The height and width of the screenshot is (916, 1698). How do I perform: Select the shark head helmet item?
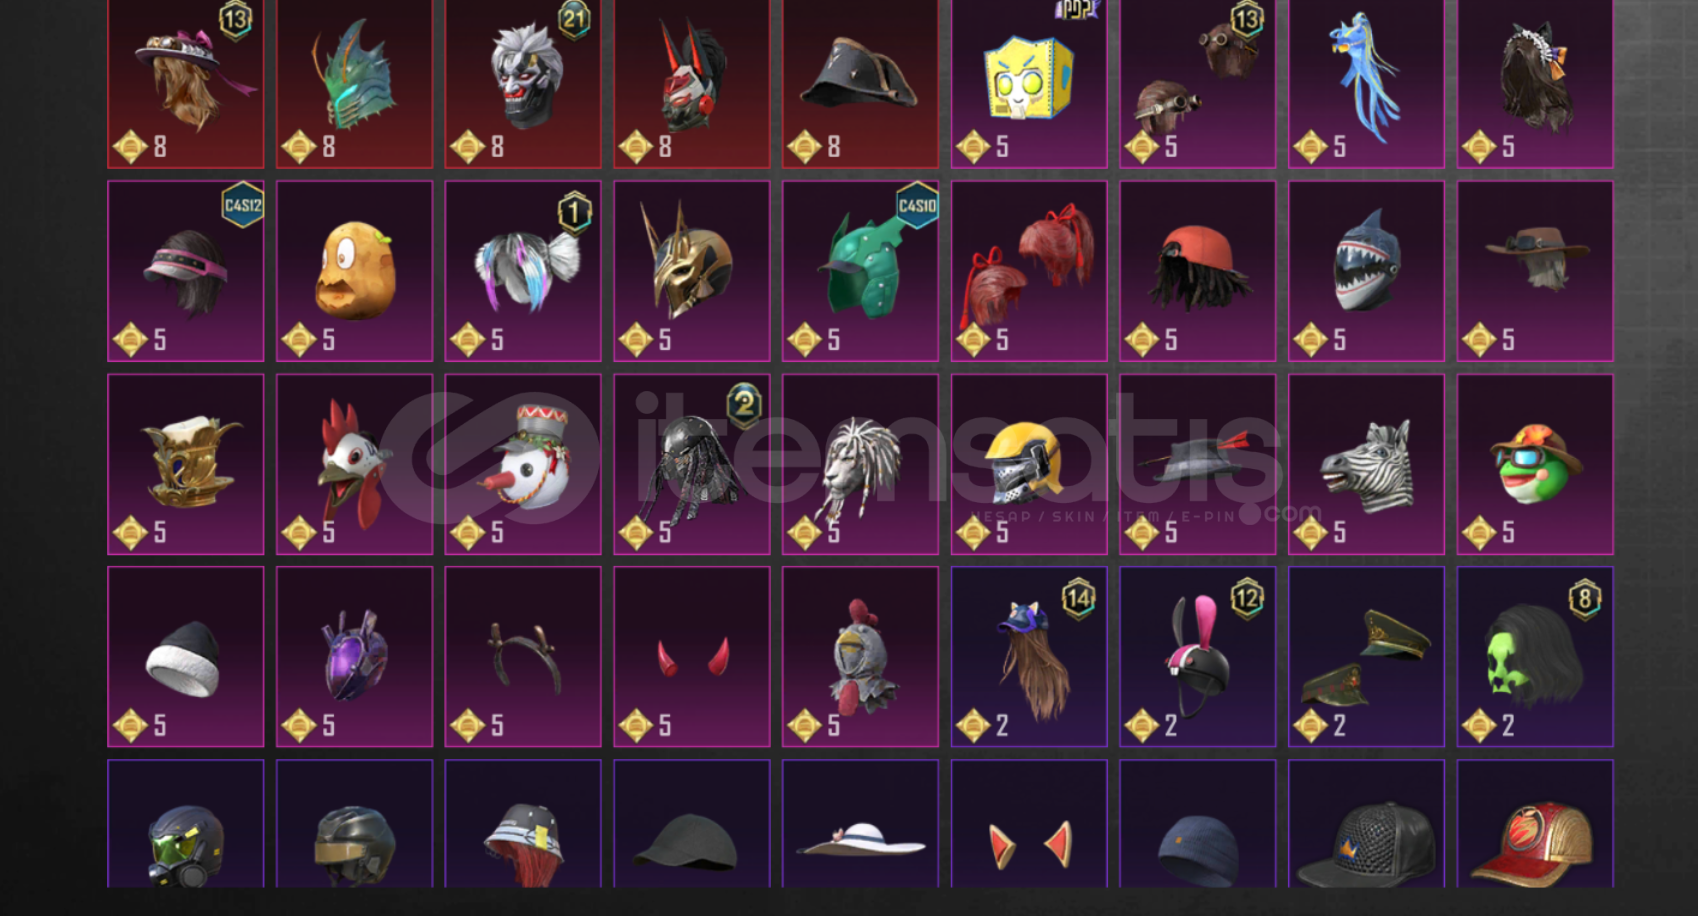point(1366,271)
